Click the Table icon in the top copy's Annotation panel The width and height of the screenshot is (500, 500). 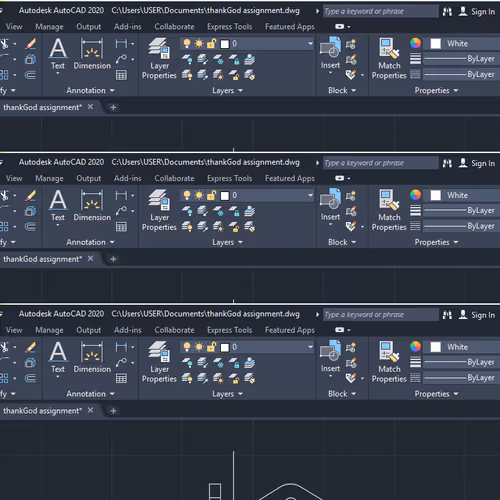point(121,75)
